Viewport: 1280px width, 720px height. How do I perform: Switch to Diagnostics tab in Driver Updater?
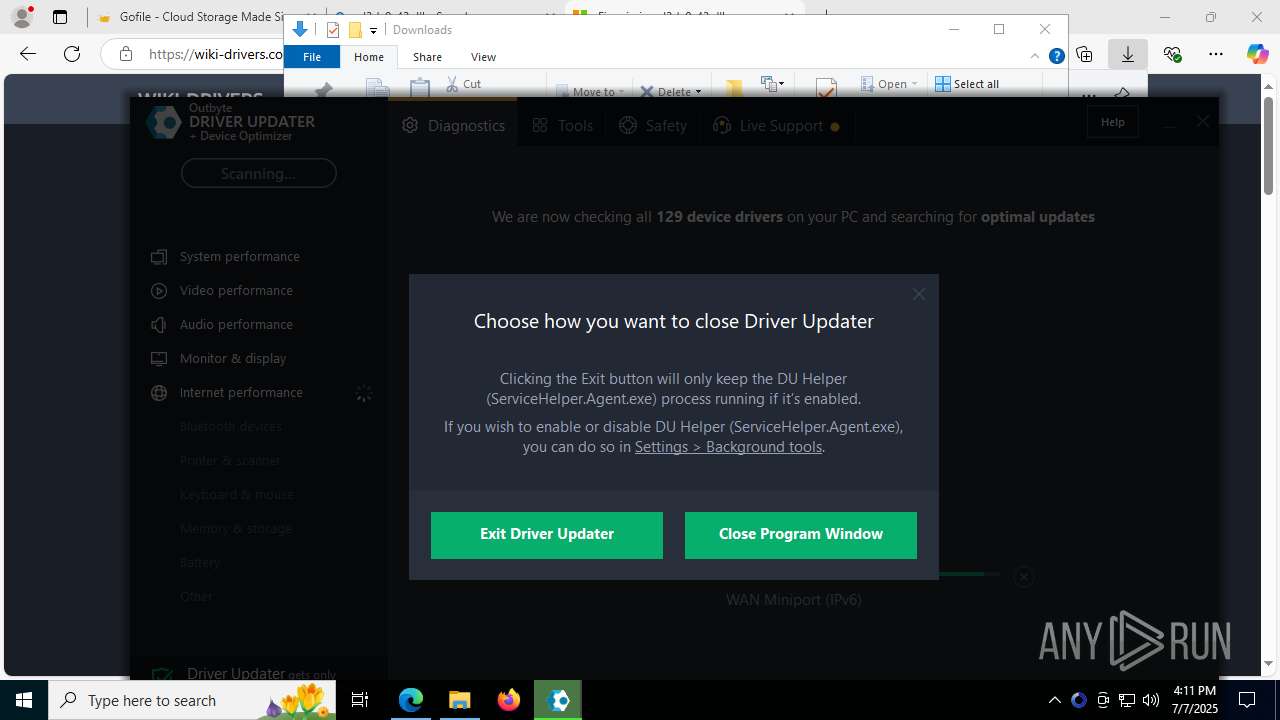coord(454,126)
